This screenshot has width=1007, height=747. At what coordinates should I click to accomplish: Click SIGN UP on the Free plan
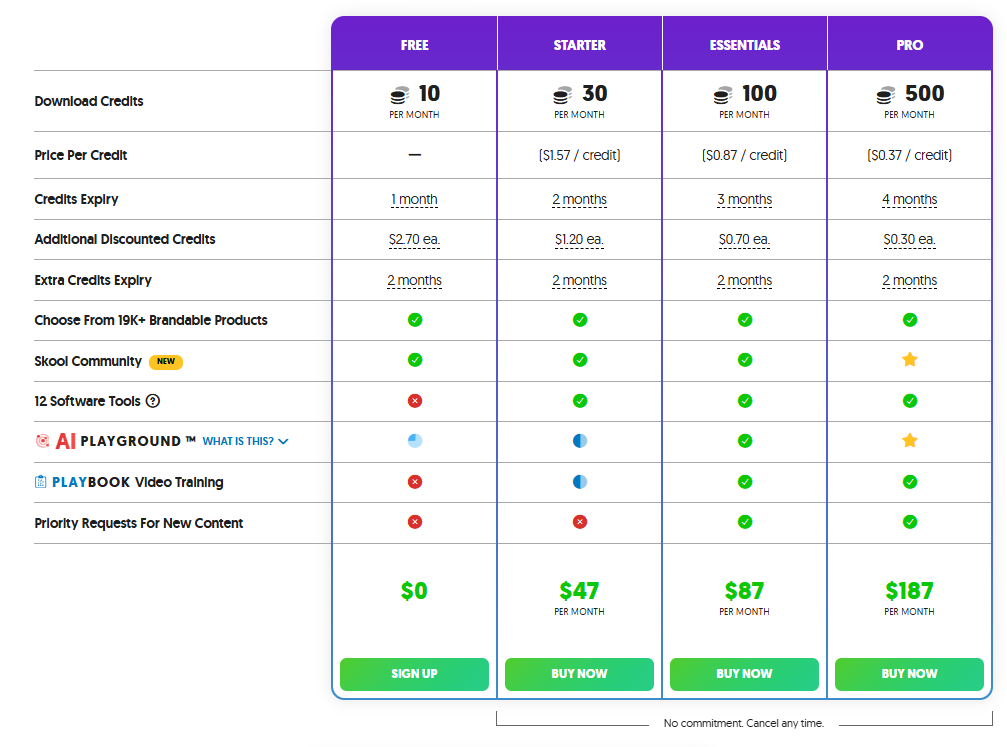(414, 674)
